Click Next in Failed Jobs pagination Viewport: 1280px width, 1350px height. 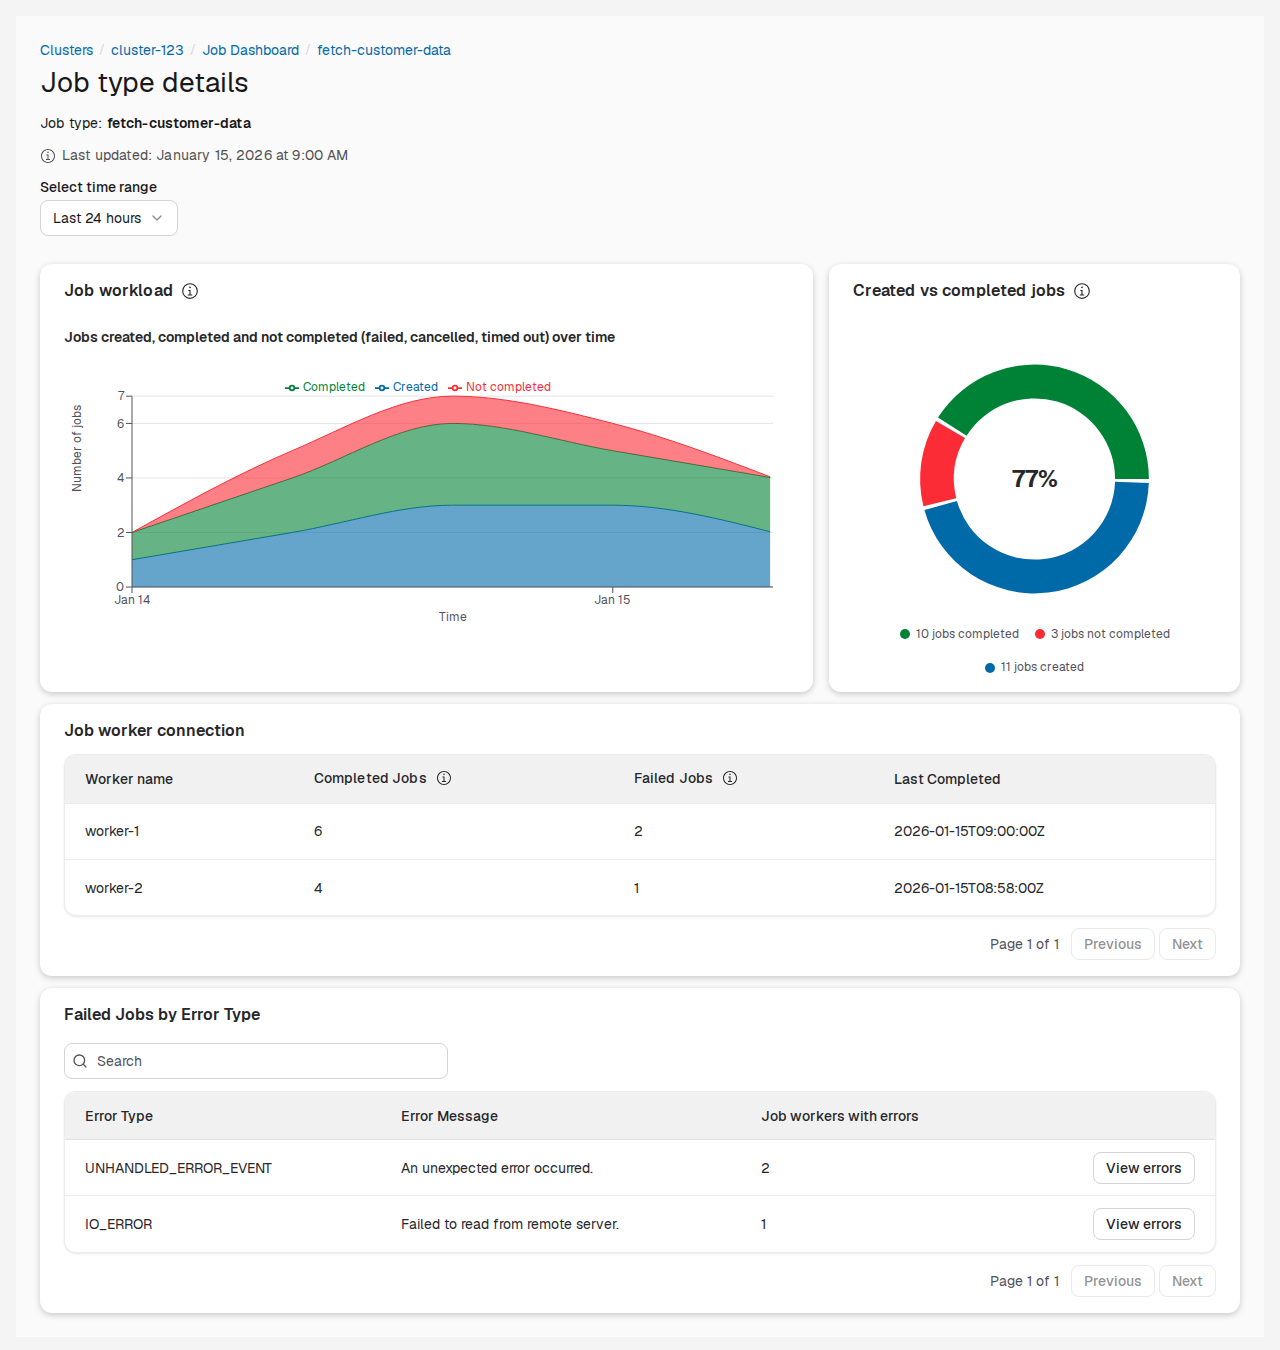(x=1187, y=1281)
